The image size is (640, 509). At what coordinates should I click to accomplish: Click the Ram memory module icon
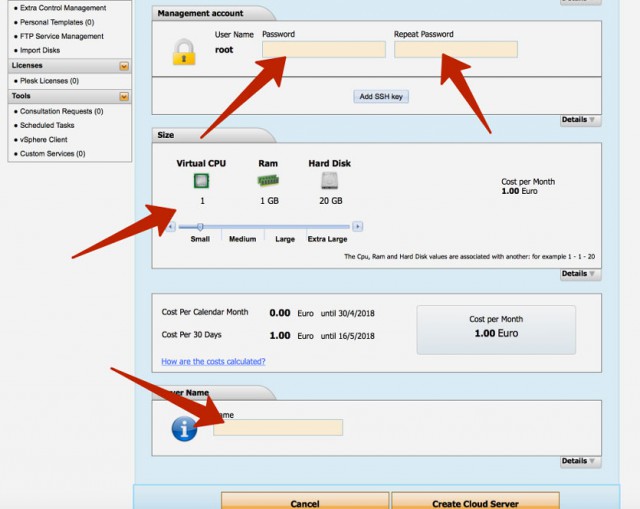(x=268, y=181)
